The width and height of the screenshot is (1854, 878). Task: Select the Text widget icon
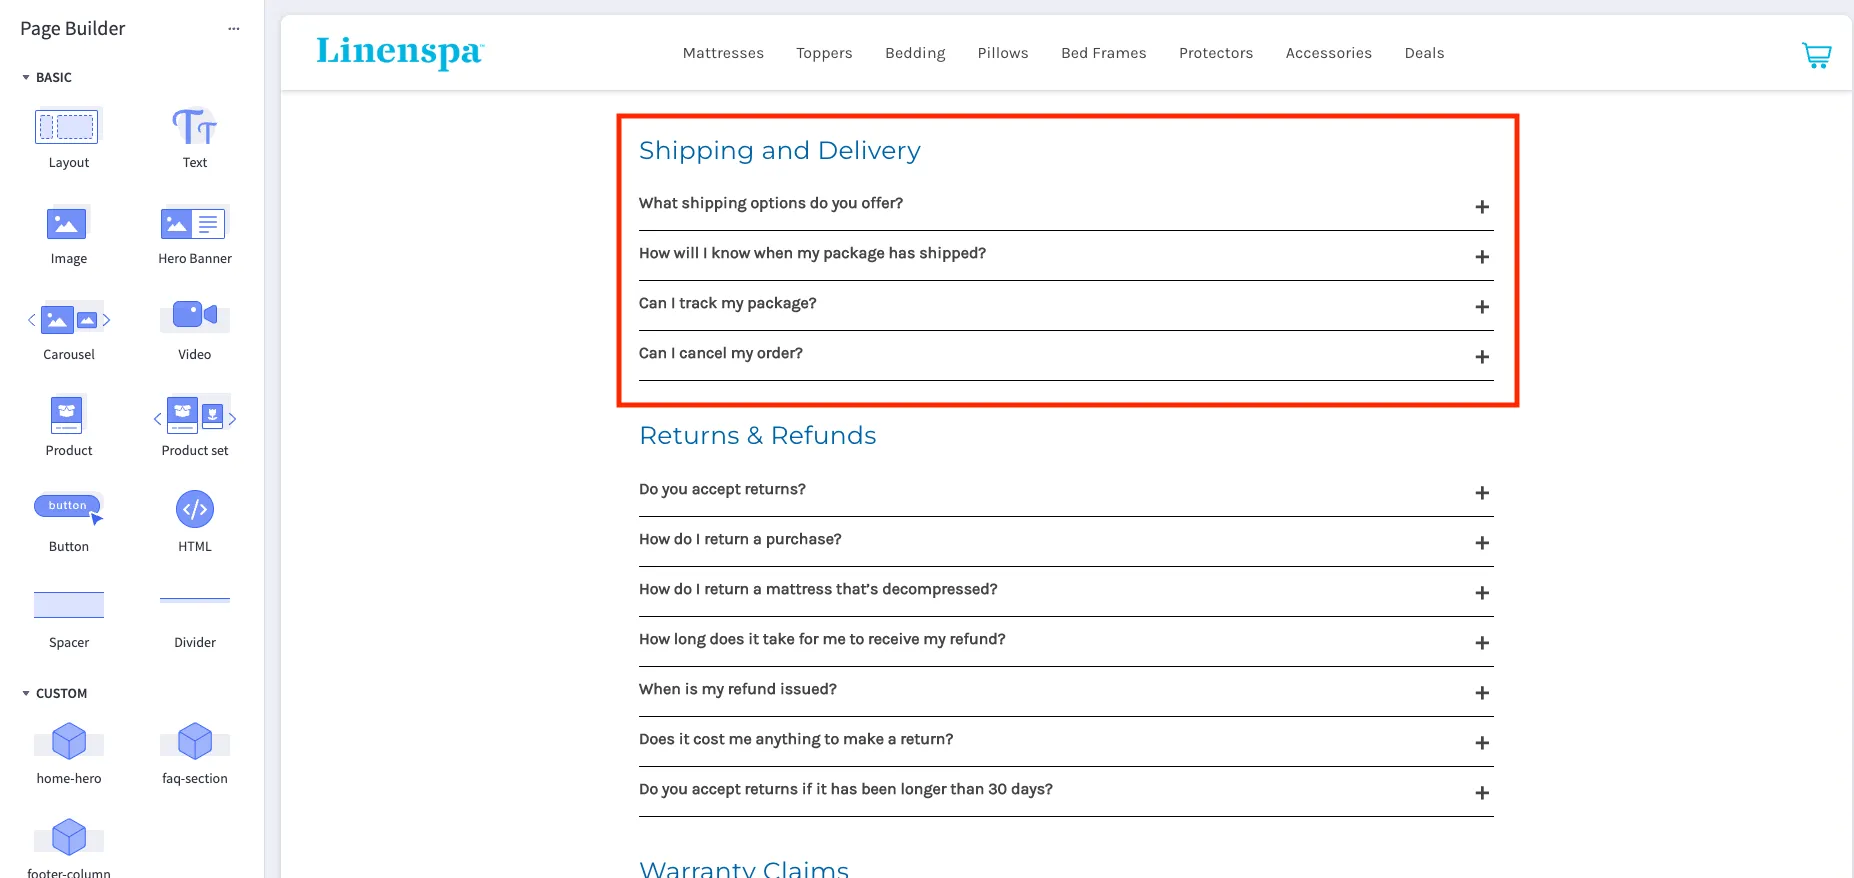point(194,127)
